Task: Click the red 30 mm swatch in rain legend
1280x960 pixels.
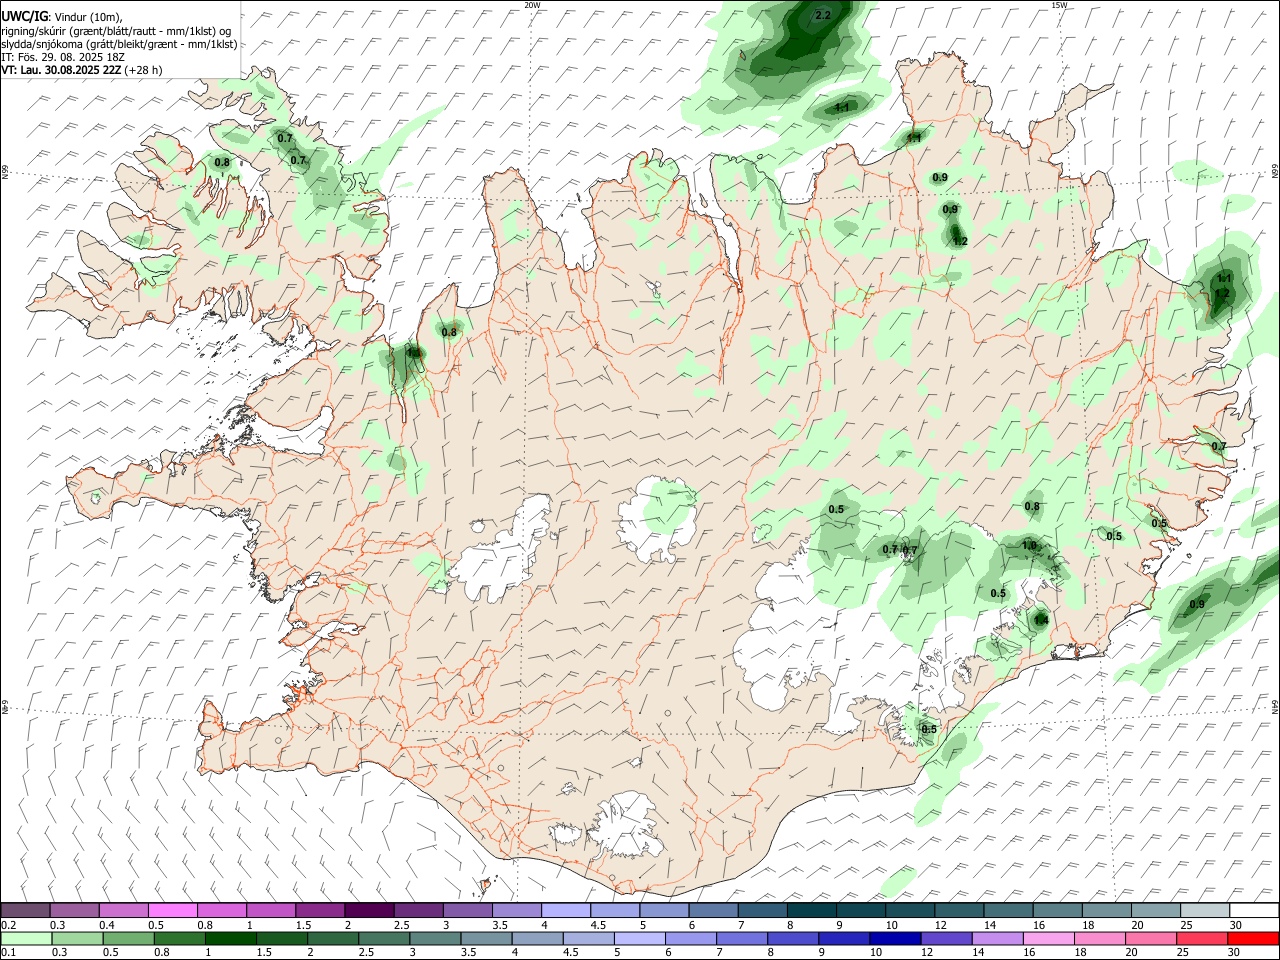Action: click(1253, 938)
